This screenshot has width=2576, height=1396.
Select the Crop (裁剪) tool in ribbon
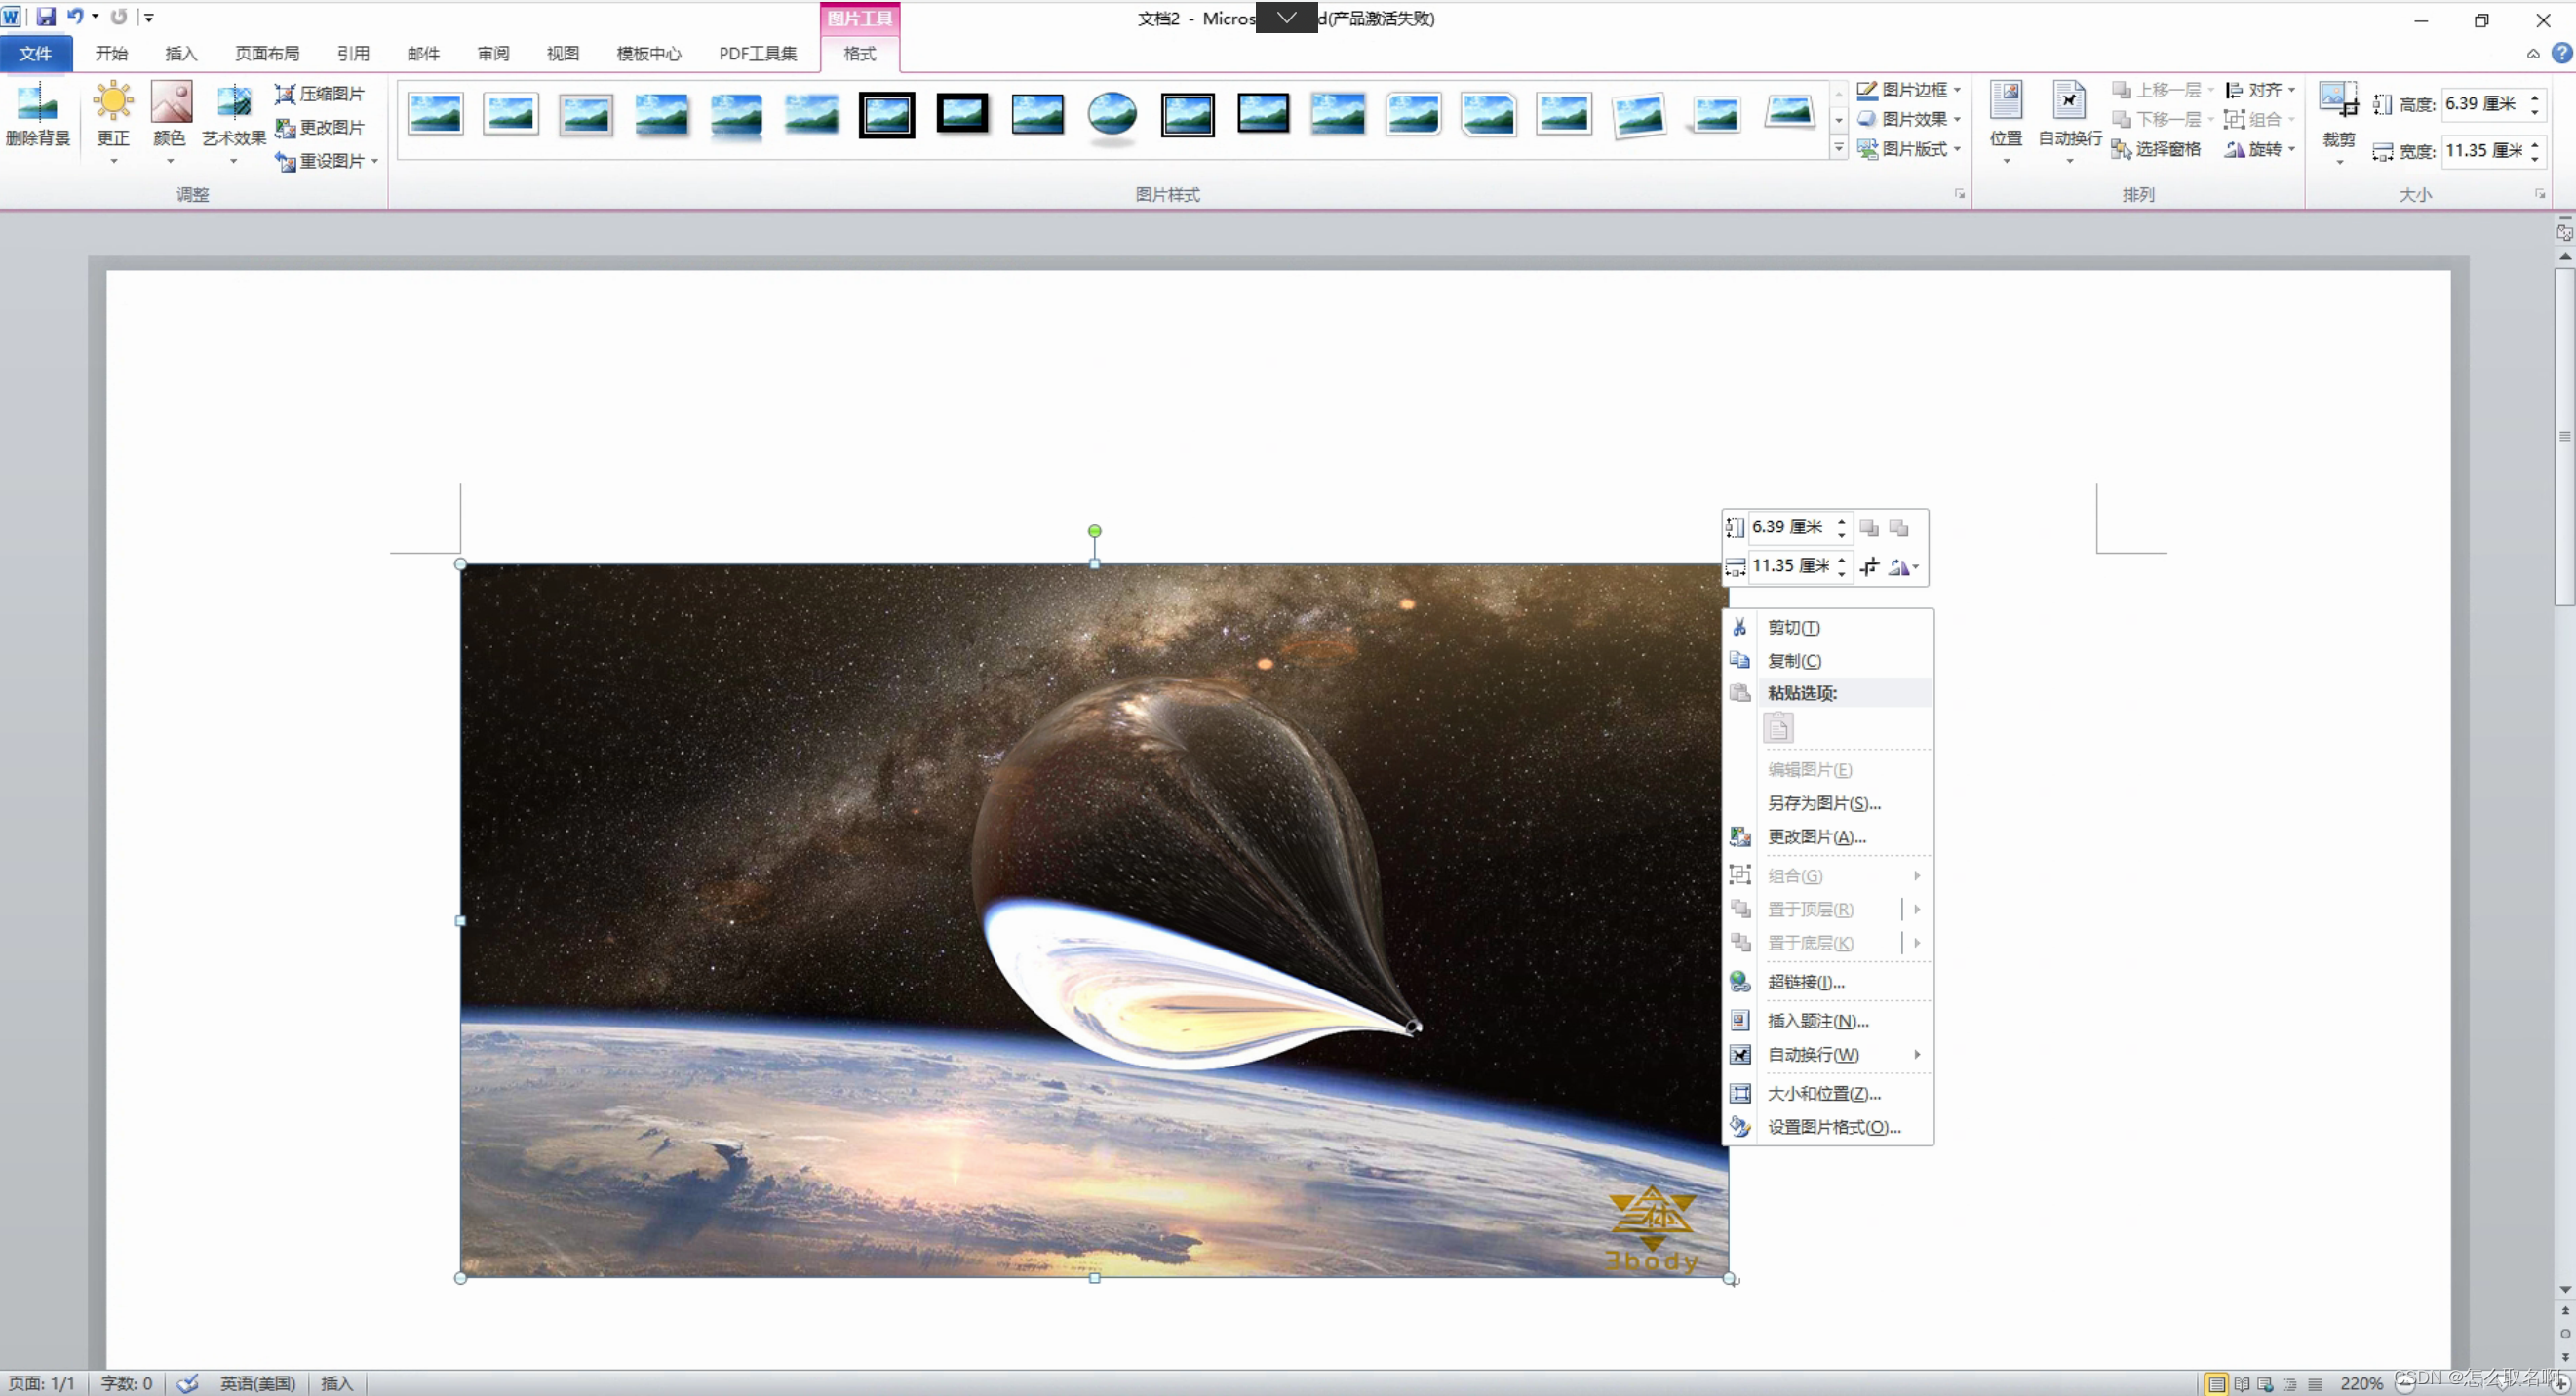(x=2337, y=102)
